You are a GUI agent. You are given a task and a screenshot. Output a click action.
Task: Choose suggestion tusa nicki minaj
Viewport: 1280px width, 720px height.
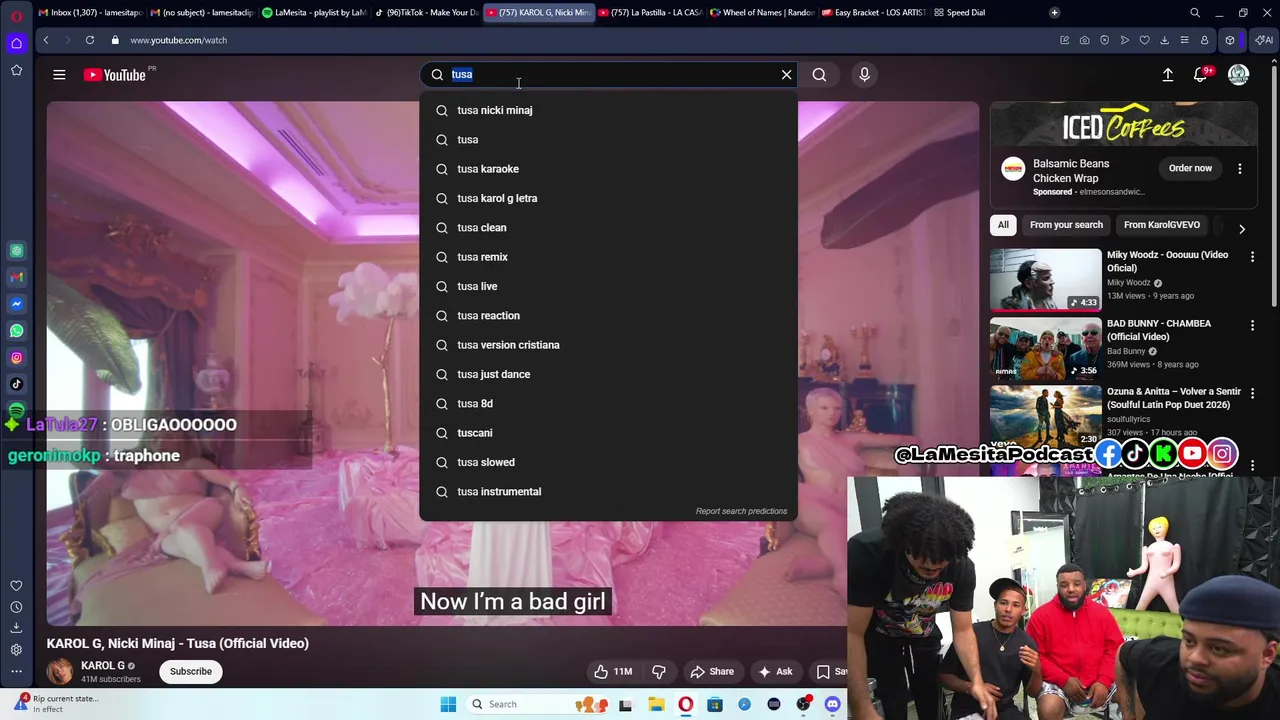click(x=608, y=110)
